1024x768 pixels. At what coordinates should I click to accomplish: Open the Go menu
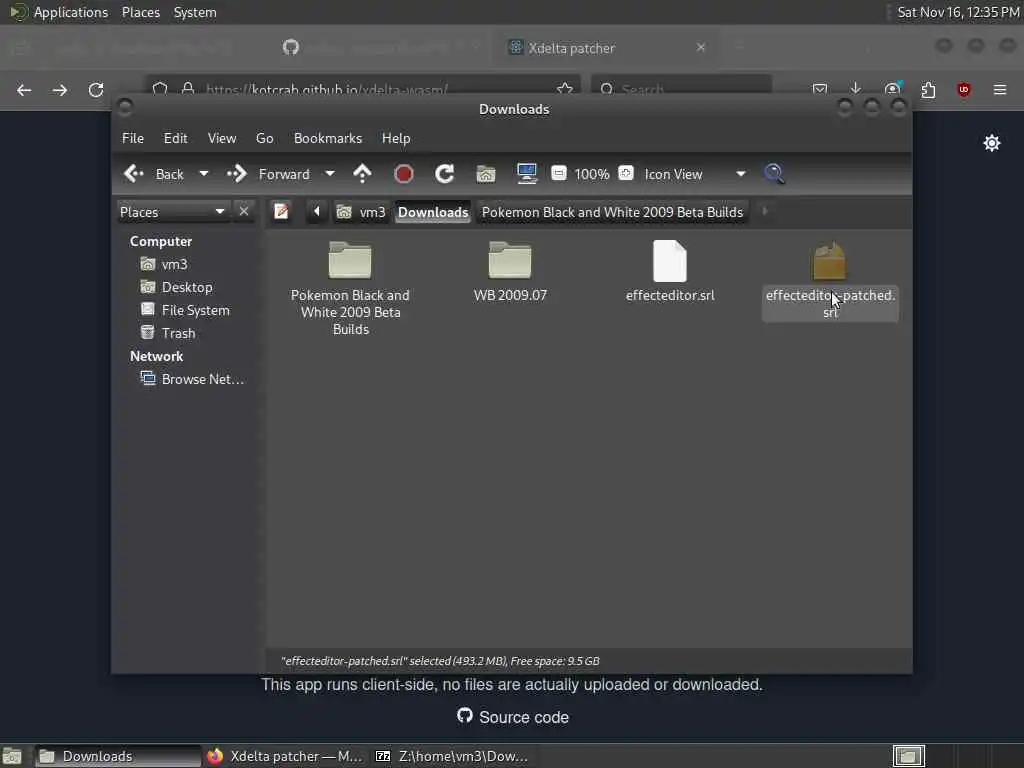coord(264,138)
